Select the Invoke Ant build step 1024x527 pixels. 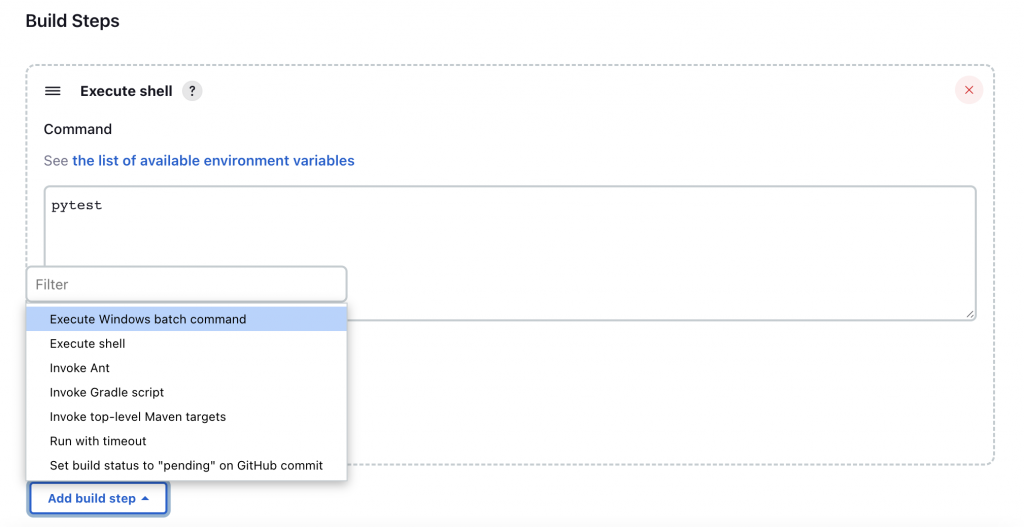point(80,368)
